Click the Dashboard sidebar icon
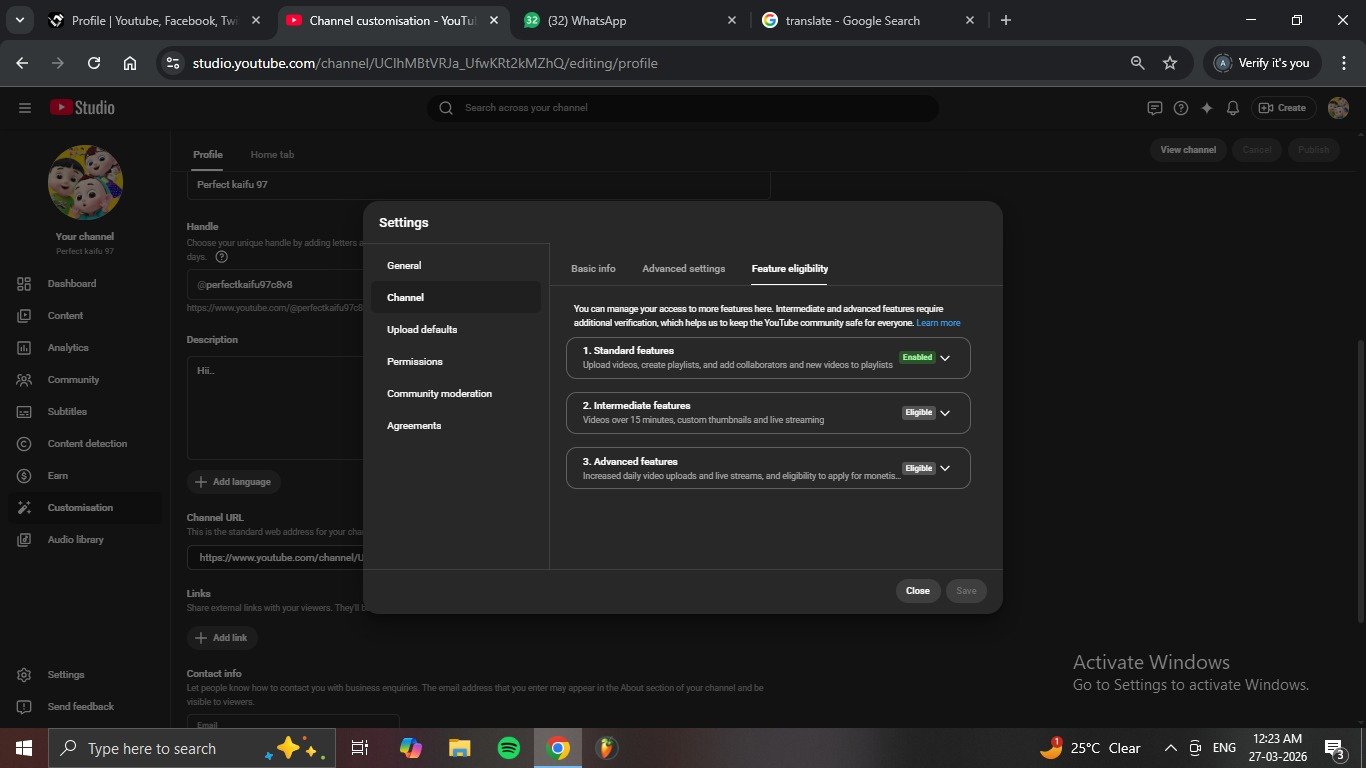 [25, 284]
